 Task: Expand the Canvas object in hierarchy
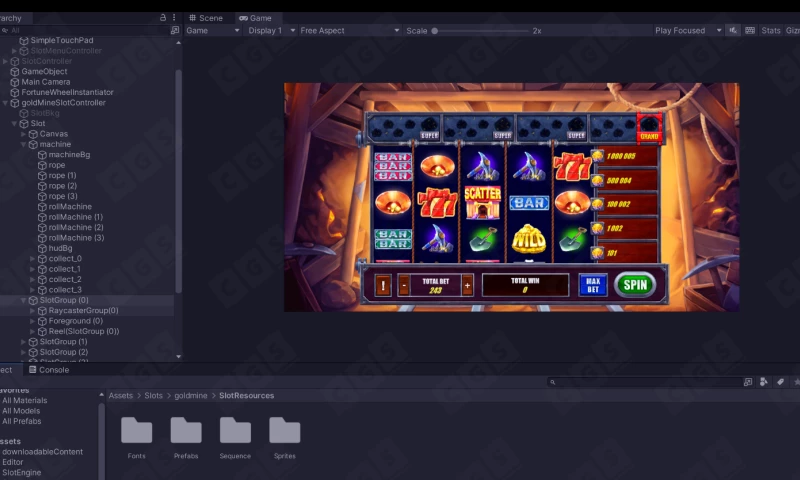[x=23, y=134]
